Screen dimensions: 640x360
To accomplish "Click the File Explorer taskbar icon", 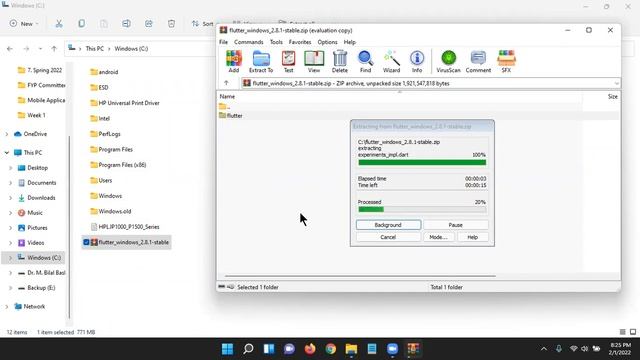I will (351, 349).
